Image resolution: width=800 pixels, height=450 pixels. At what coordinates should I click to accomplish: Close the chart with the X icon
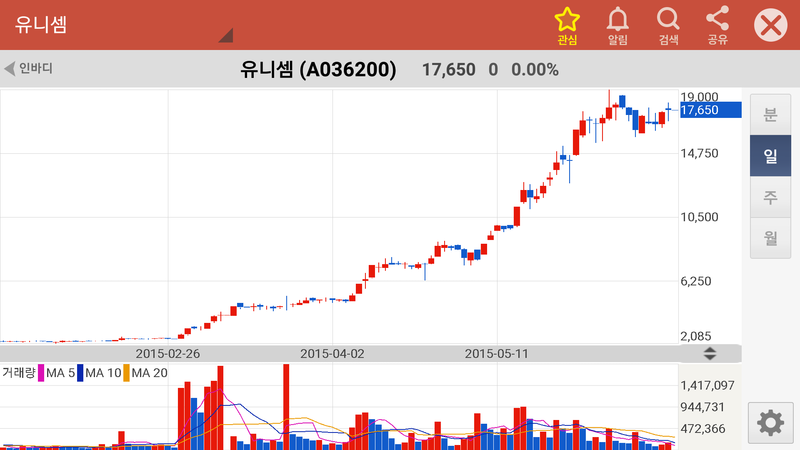[770, 25]
